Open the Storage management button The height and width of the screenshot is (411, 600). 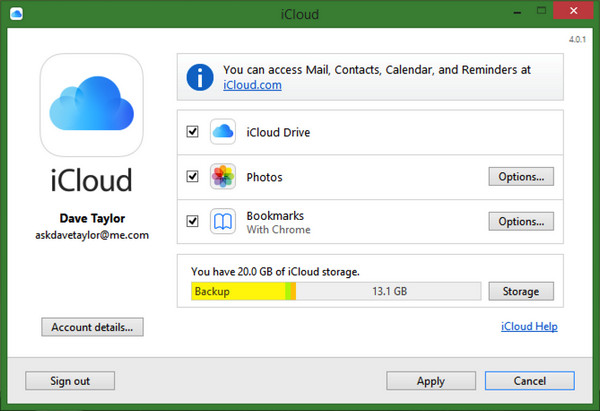[x=521, y=291]
